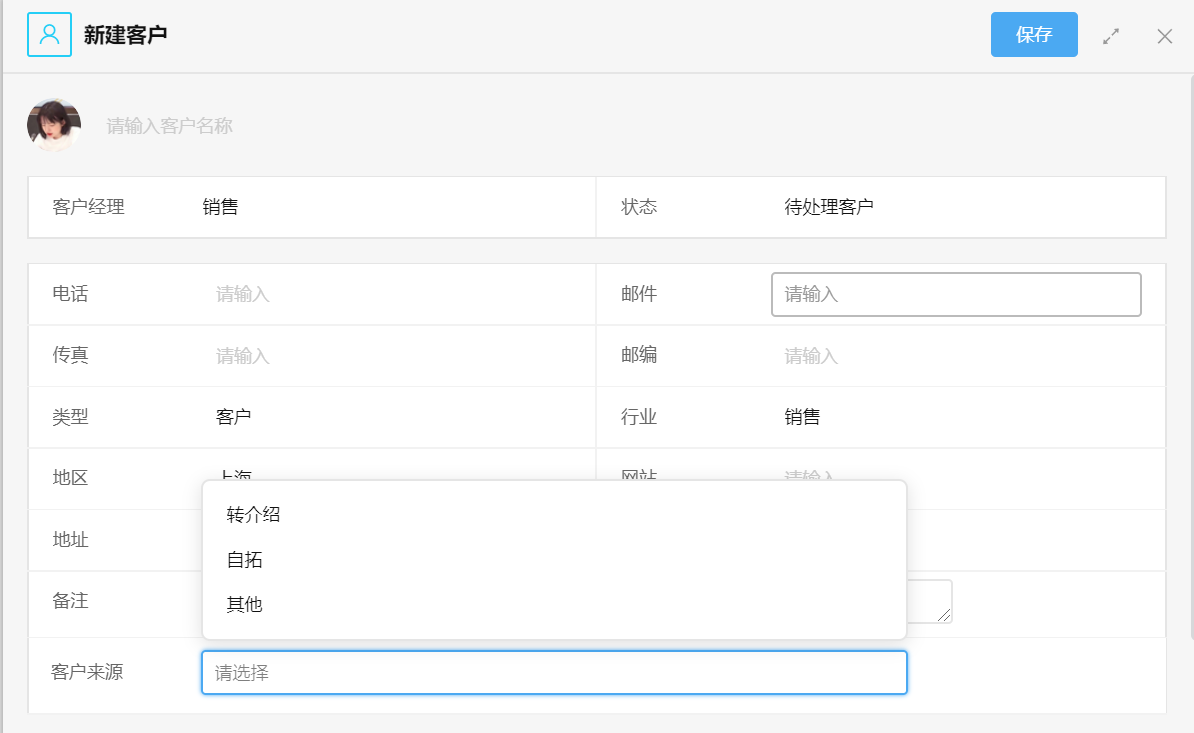Open the 行业 field showing 销售

[x=802, y=417]
